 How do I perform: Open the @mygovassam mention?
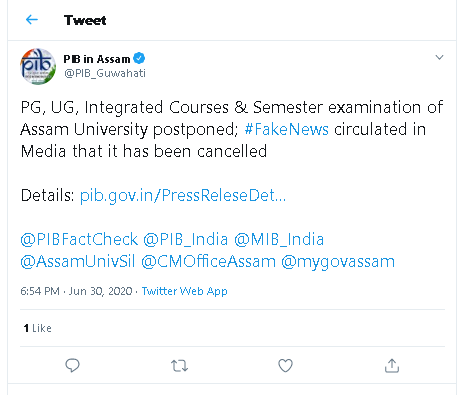[338, 262]
